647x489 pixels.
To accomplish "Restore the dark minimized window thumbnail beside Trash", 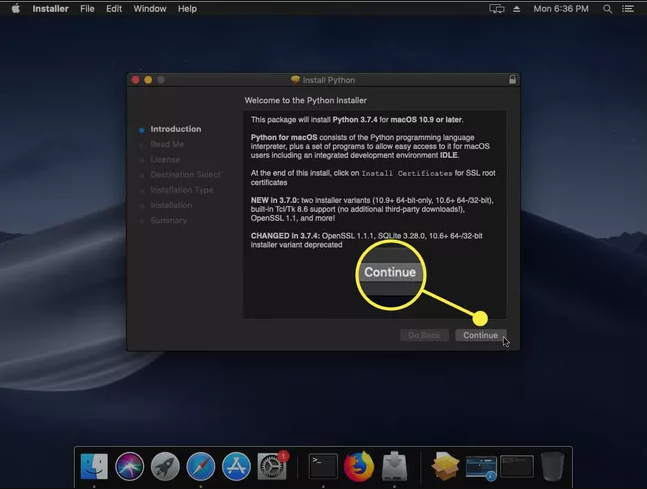I will click(517, 466).
